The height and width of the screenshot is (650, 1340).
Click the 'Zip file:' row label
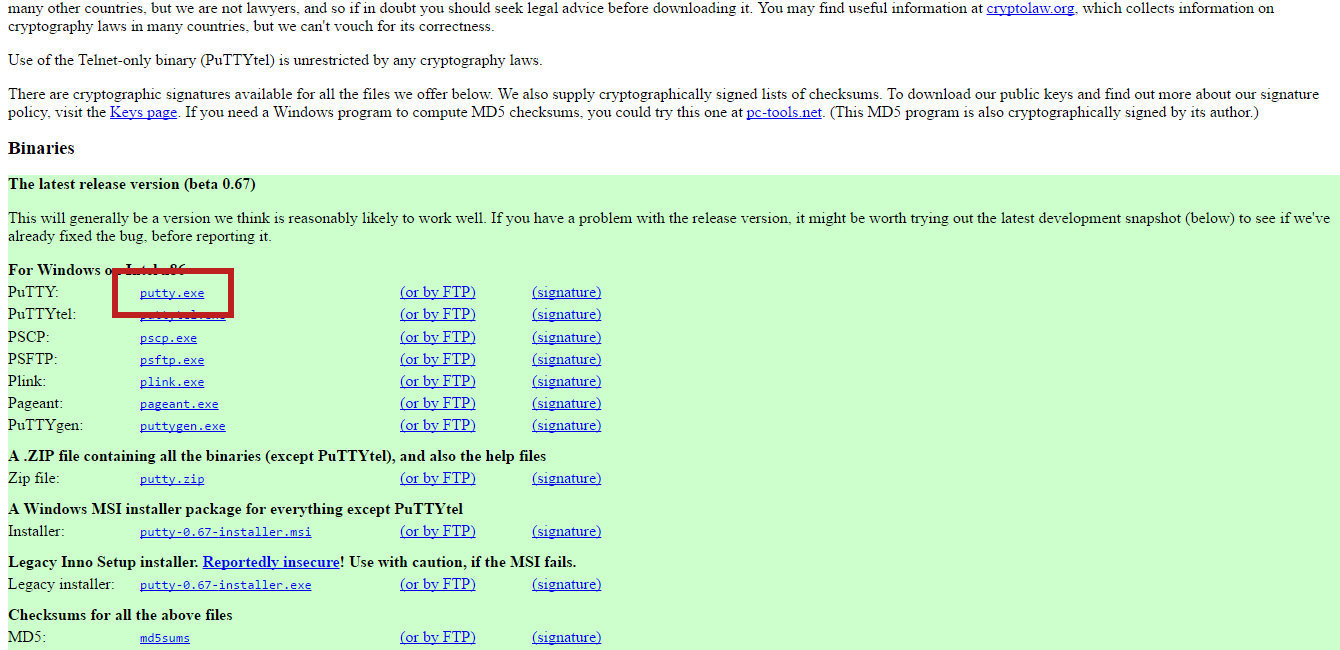34,478
